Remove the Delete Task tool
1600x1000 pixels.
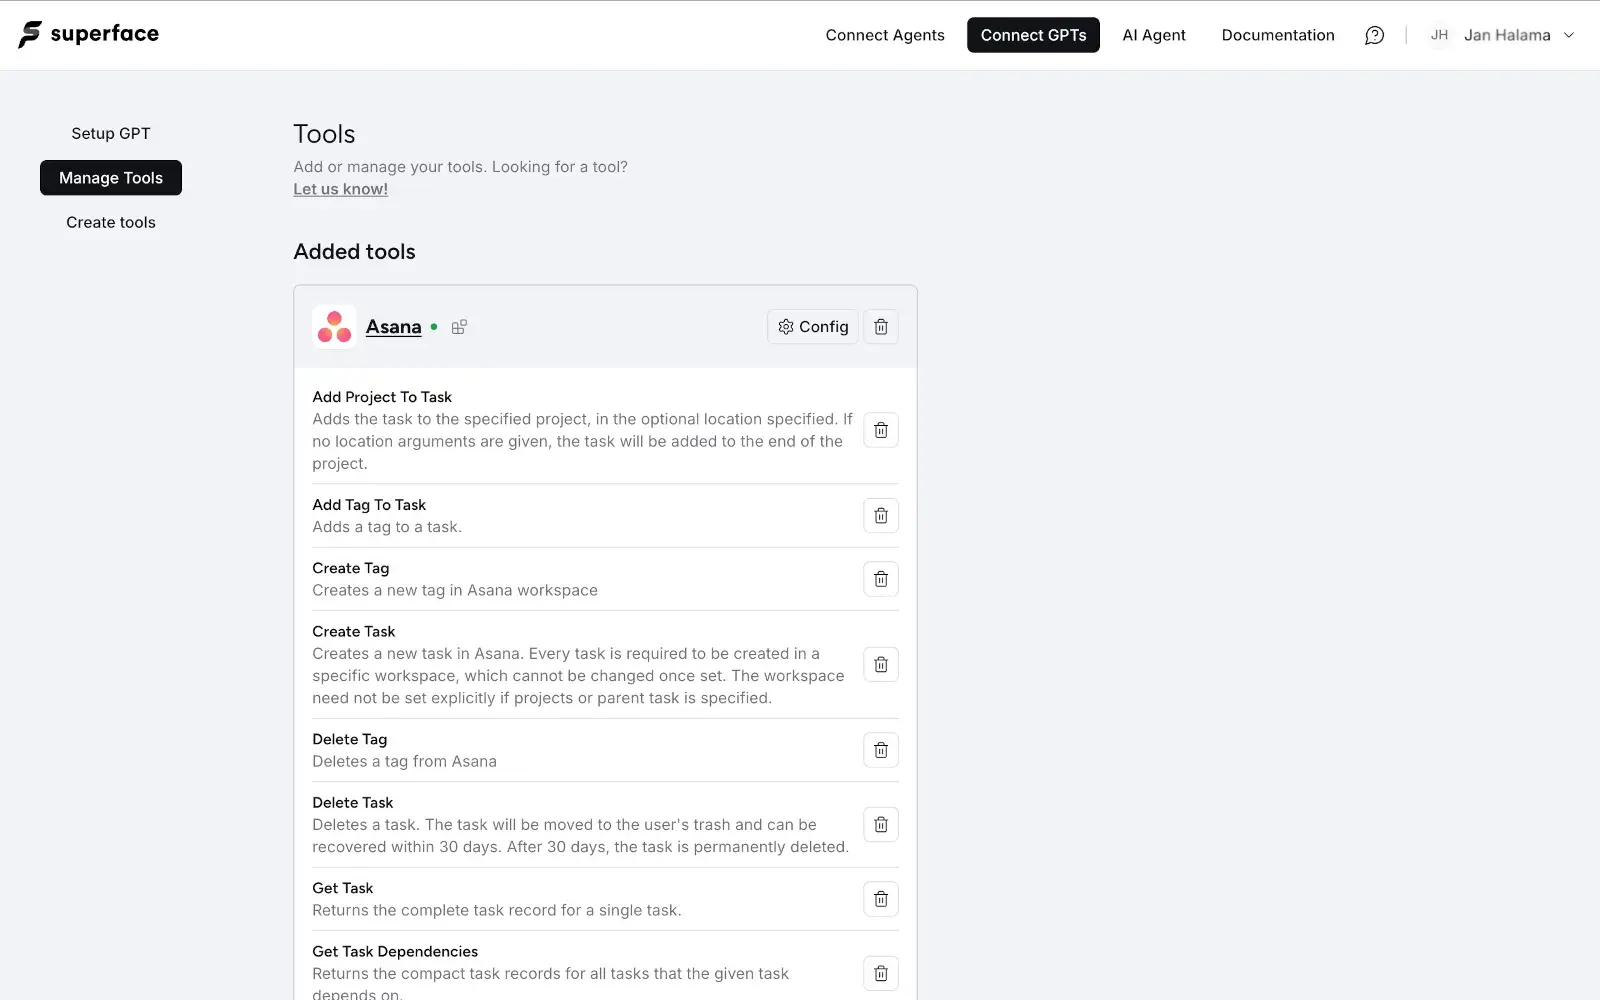coord(880,825)
